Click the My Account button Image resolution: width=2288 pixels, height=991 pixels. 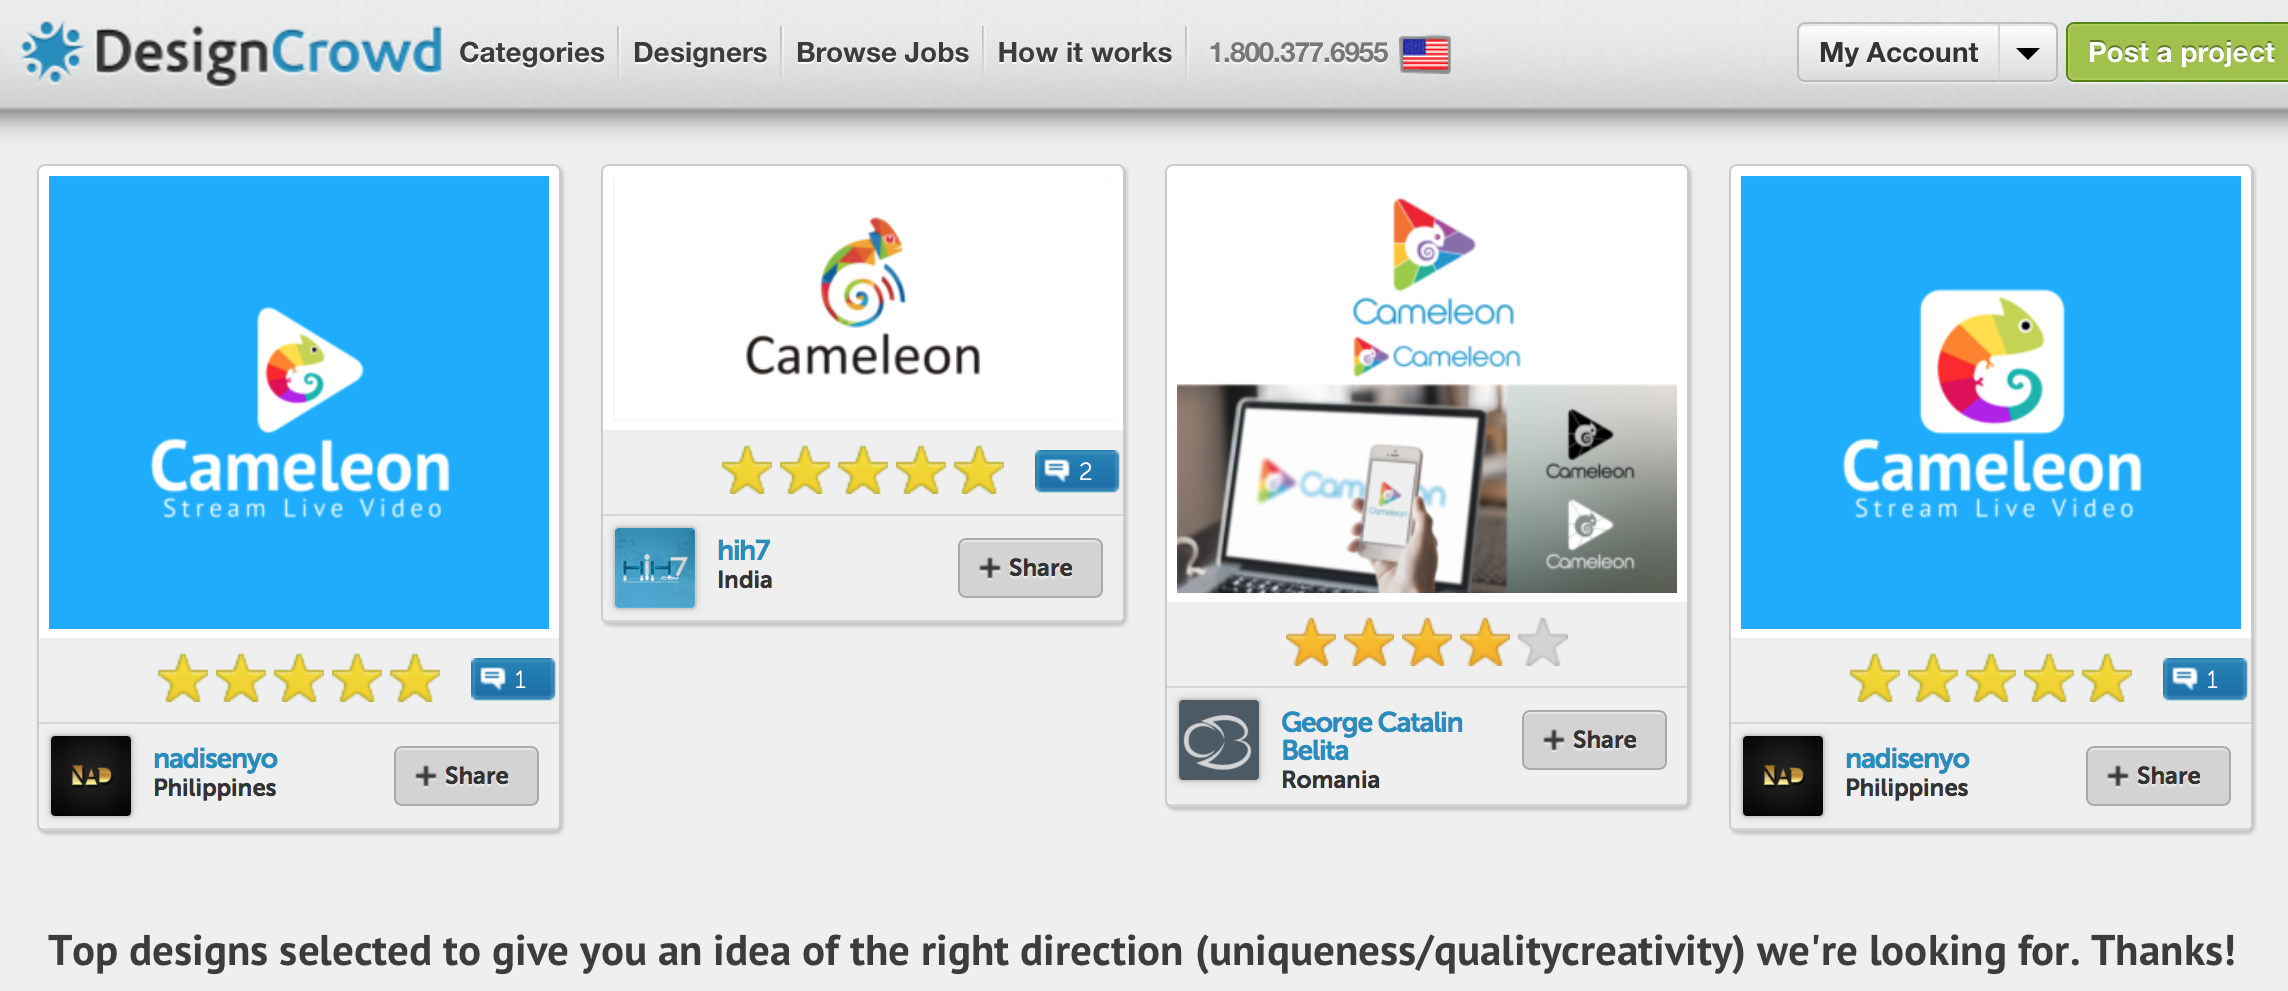pyautogui.click(x=1897, y=53)
